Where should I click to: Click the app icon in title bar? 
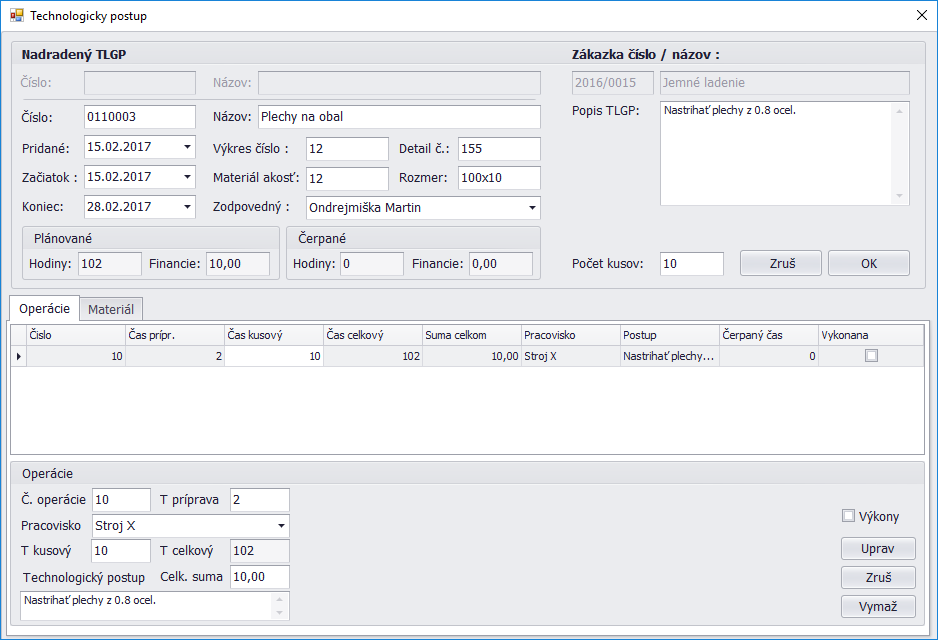point(16,16)
